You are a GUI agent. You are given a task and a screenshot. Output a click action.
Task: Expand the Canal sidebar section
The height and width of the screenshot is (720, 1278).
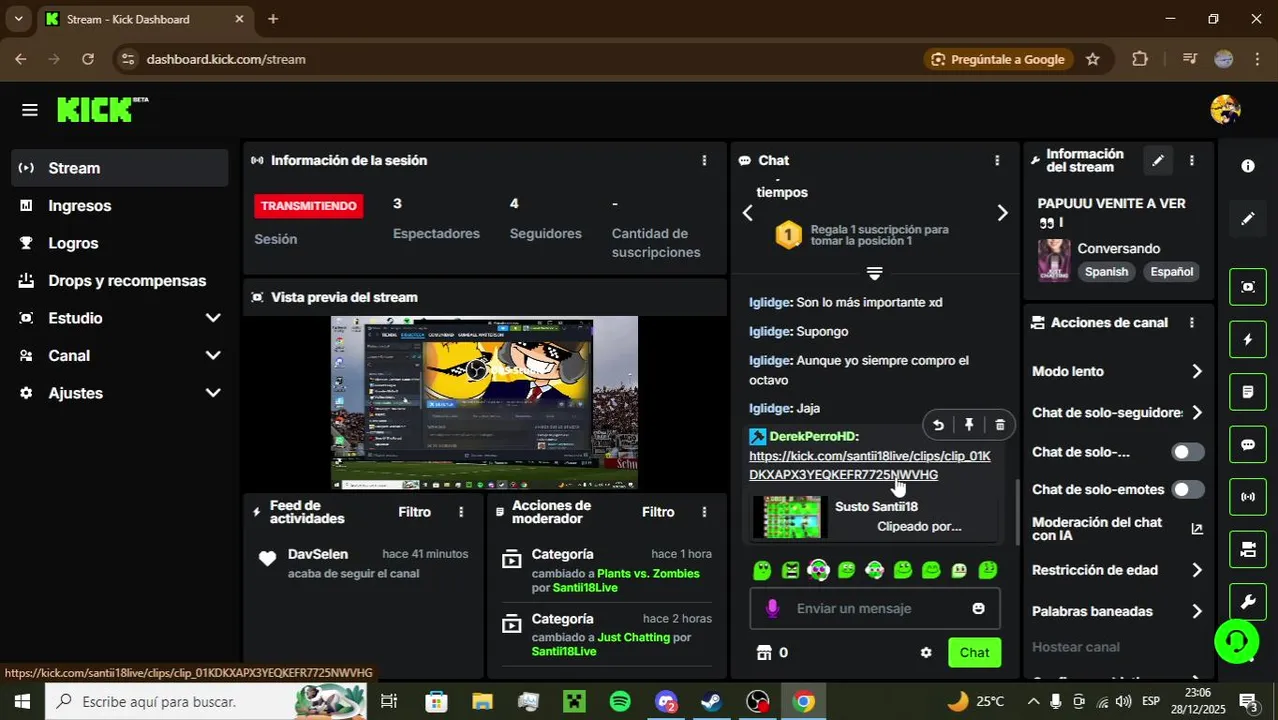tap(120, 356)
